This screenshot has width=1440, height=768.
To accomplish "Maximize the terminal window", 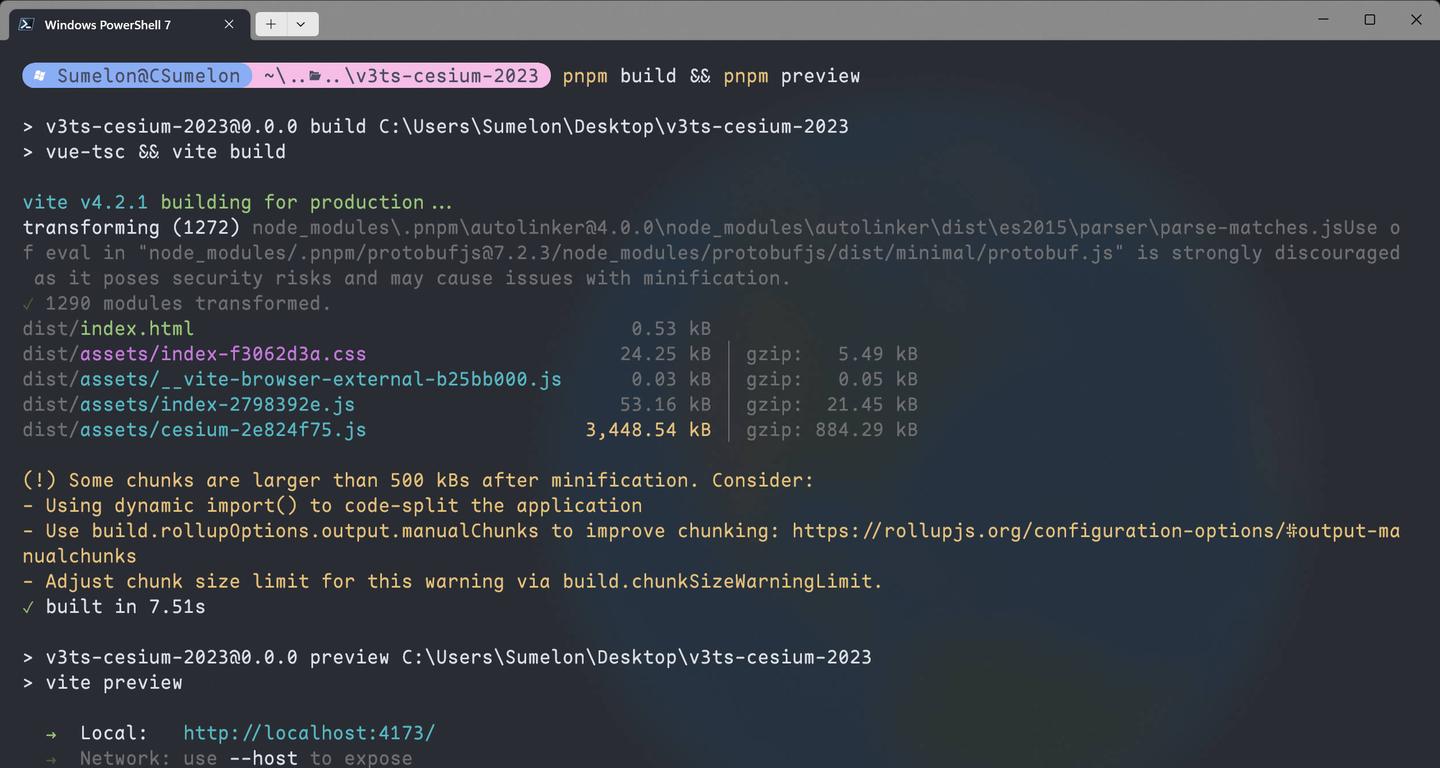I will pyautogui.click(x=1369, y=19).
